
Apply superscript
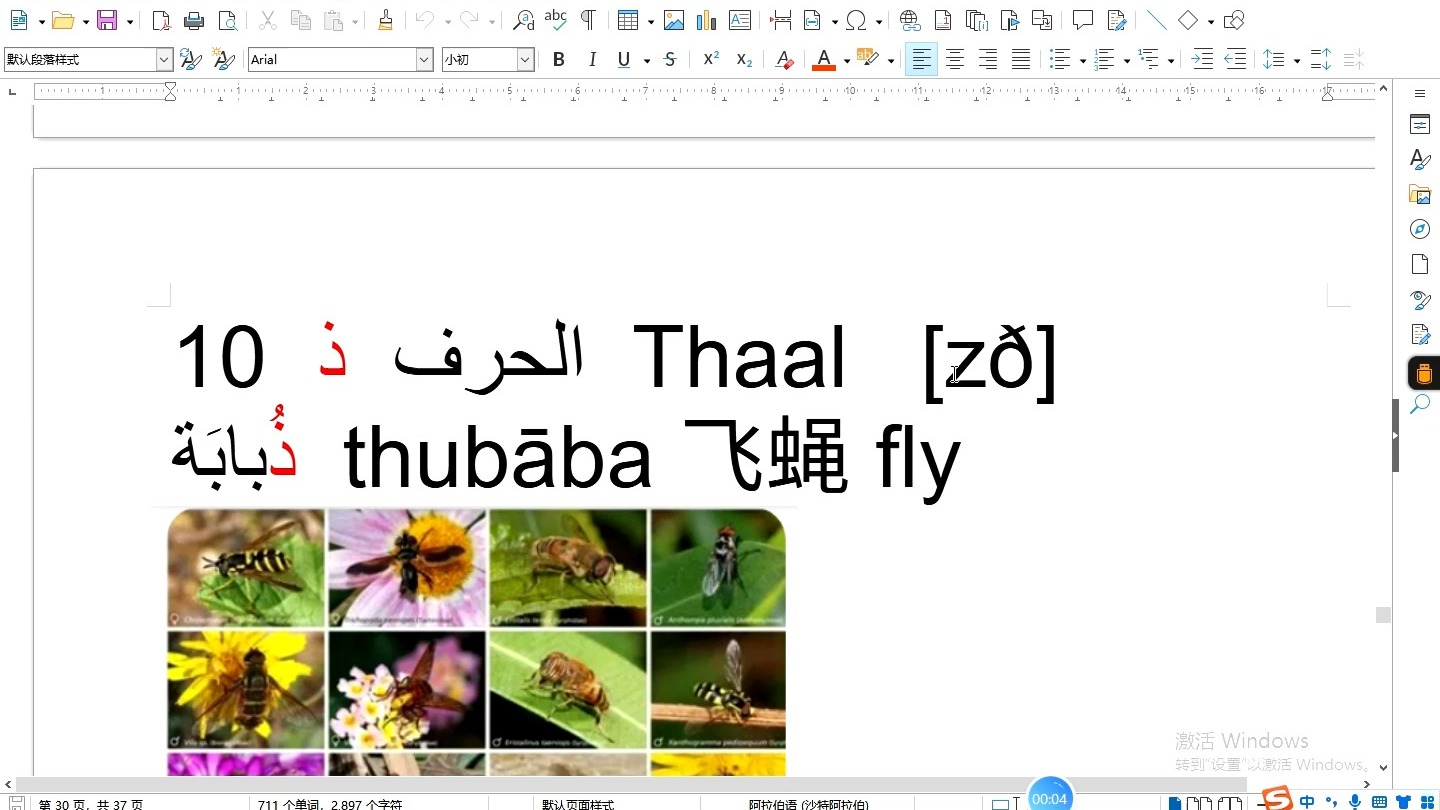pyautogui.click(x=711, y=60)
